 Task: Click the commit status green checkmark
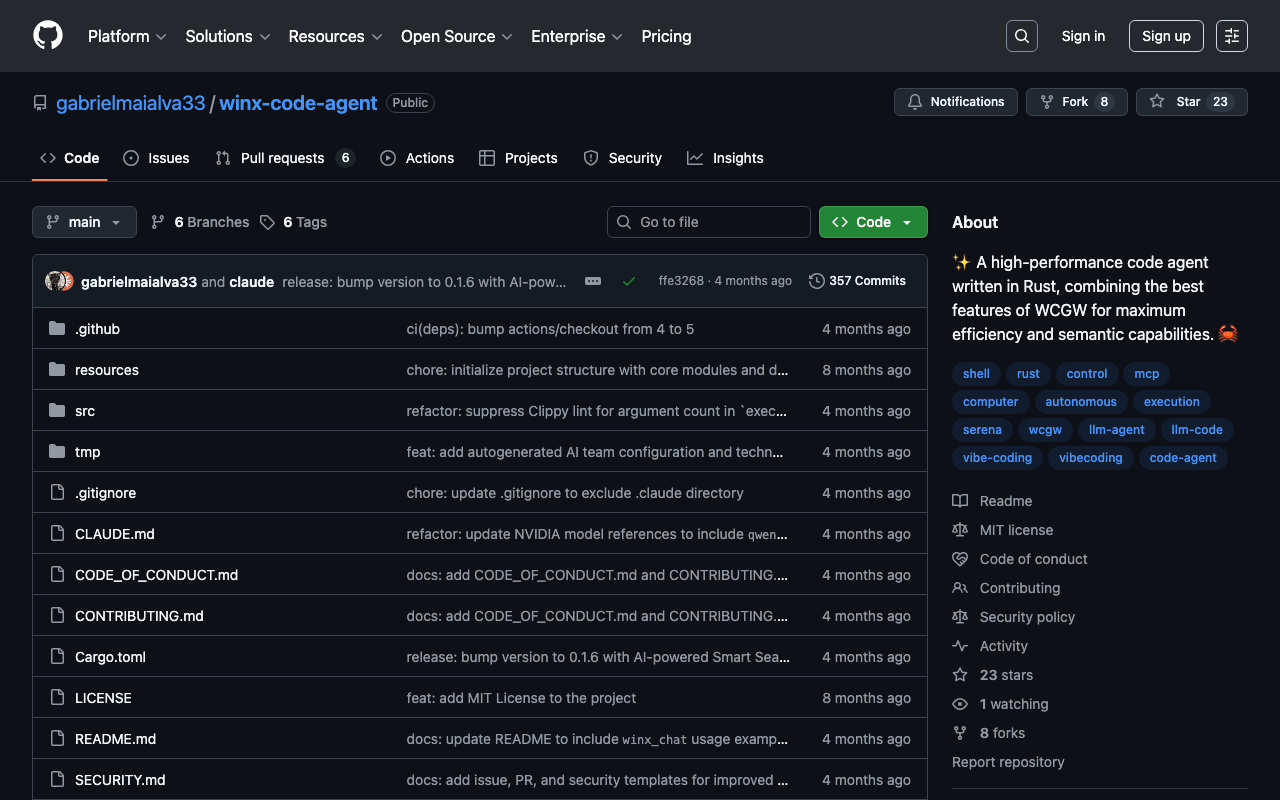point(629,281)
